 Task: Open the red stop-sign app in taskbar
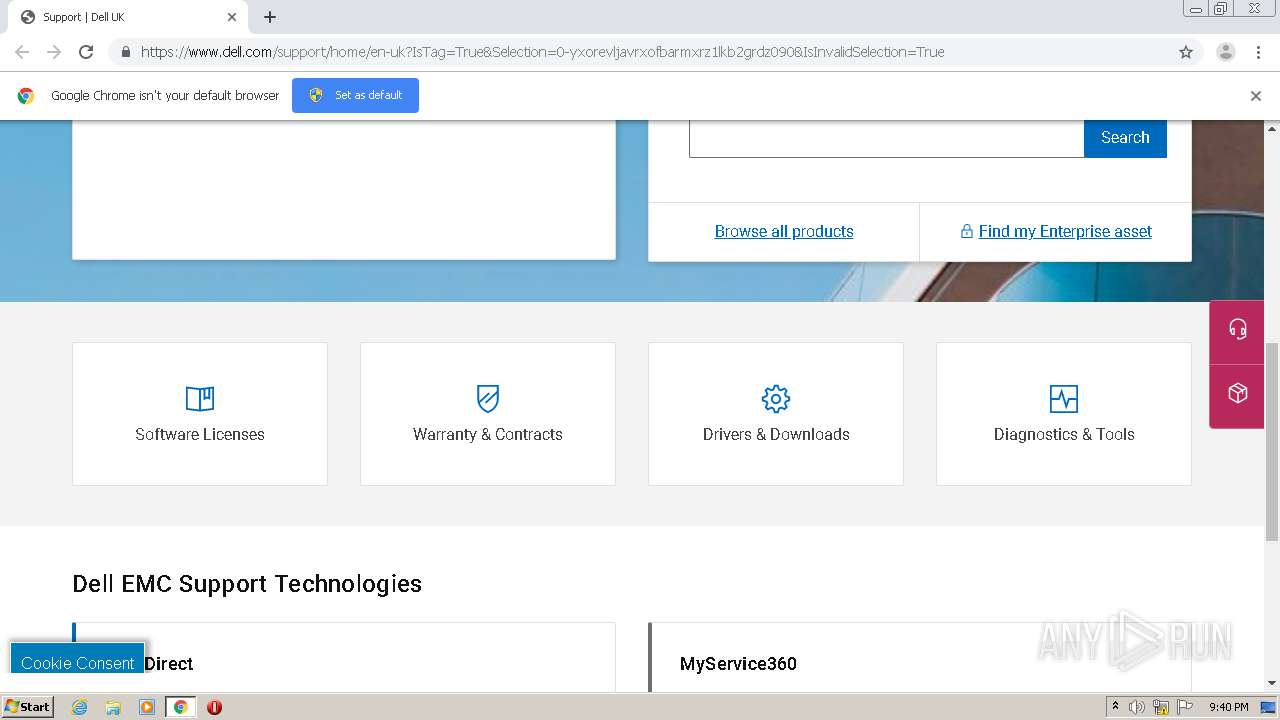[x=214, y=707]
